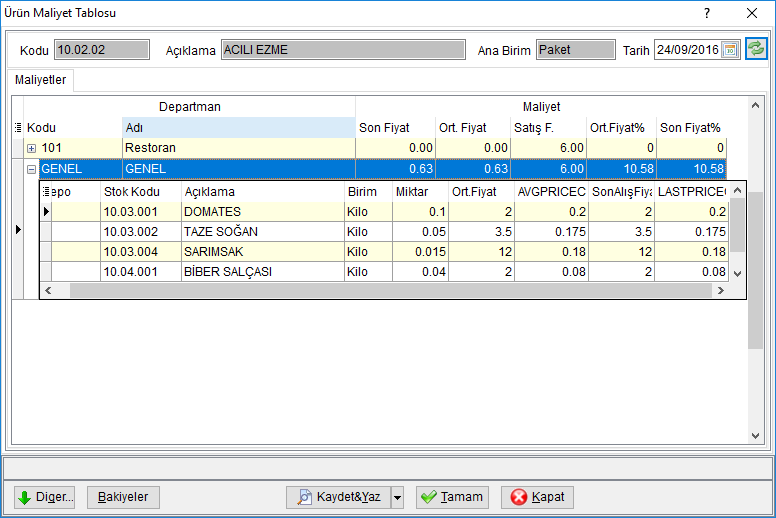
Task: Collapse the GENEL department row
Action: tap(32, 169)
